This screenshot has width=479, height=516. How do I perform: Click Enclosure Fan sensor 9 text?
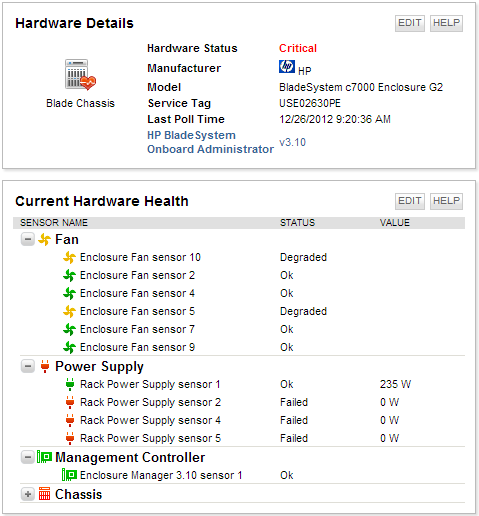137,347
